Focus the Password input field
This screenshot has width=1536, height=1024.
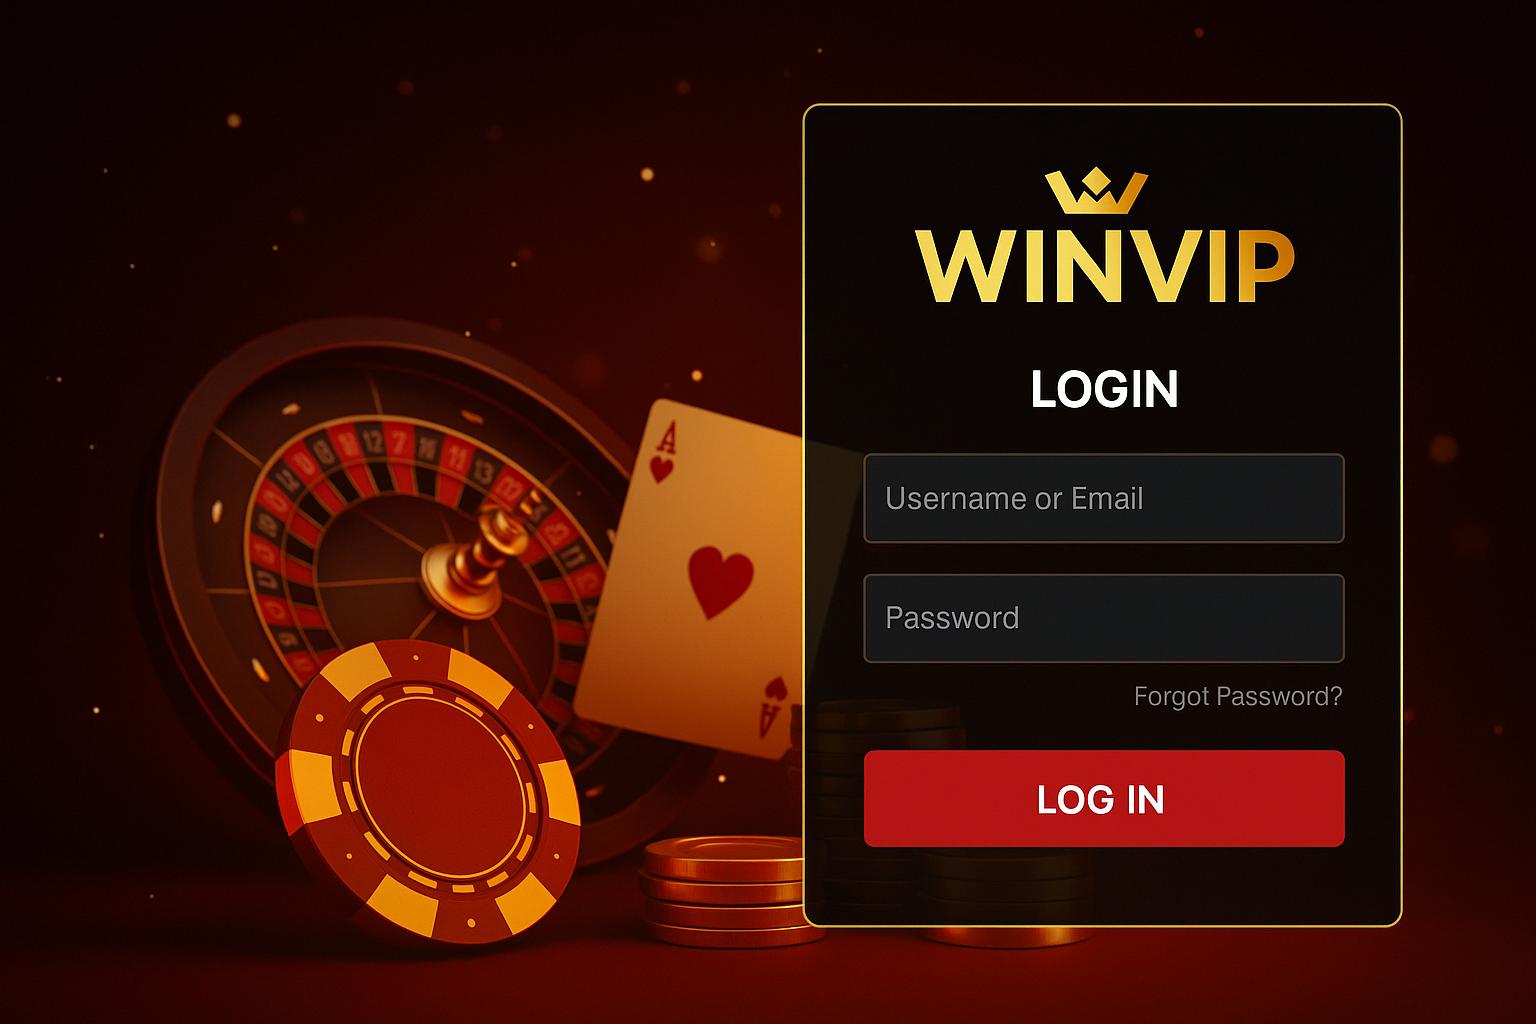1103,618
